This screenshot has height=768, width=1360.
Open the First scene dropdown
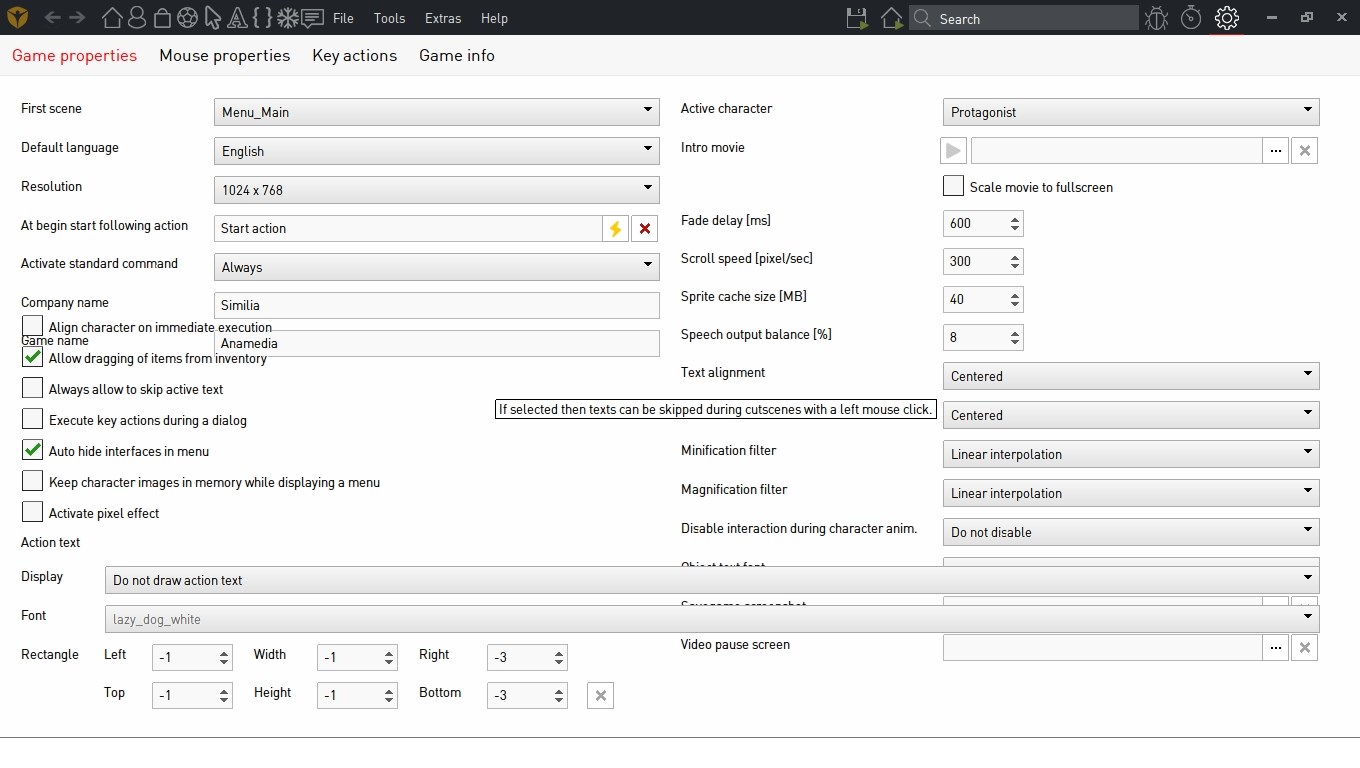coord(437,112)
